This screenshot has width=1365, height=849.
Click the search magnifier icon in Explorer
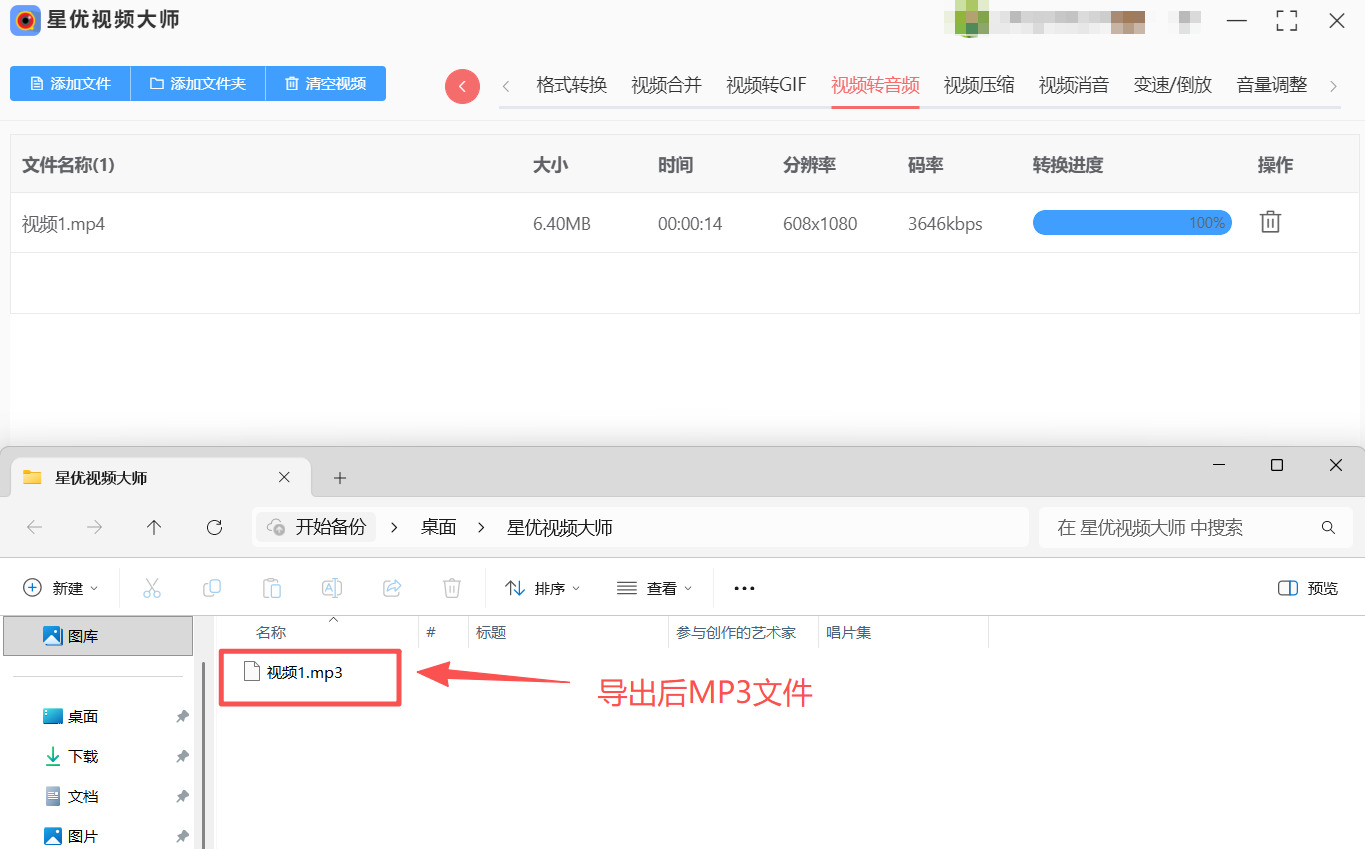[x=1328, y=527]
